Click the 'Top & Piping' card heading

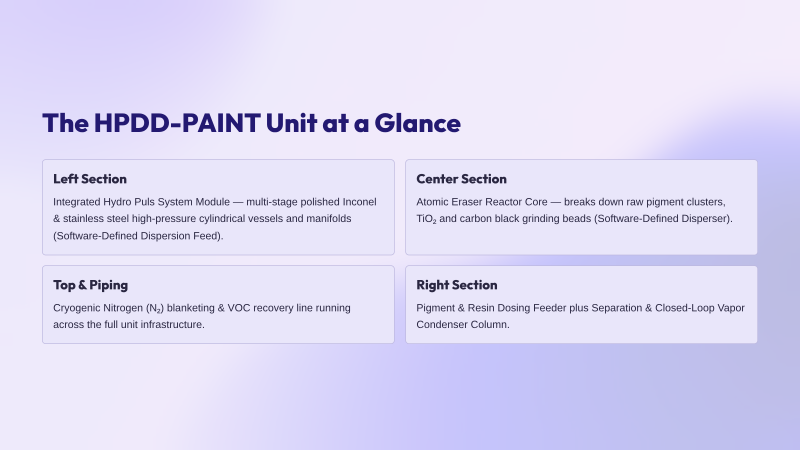pos(90,285)
